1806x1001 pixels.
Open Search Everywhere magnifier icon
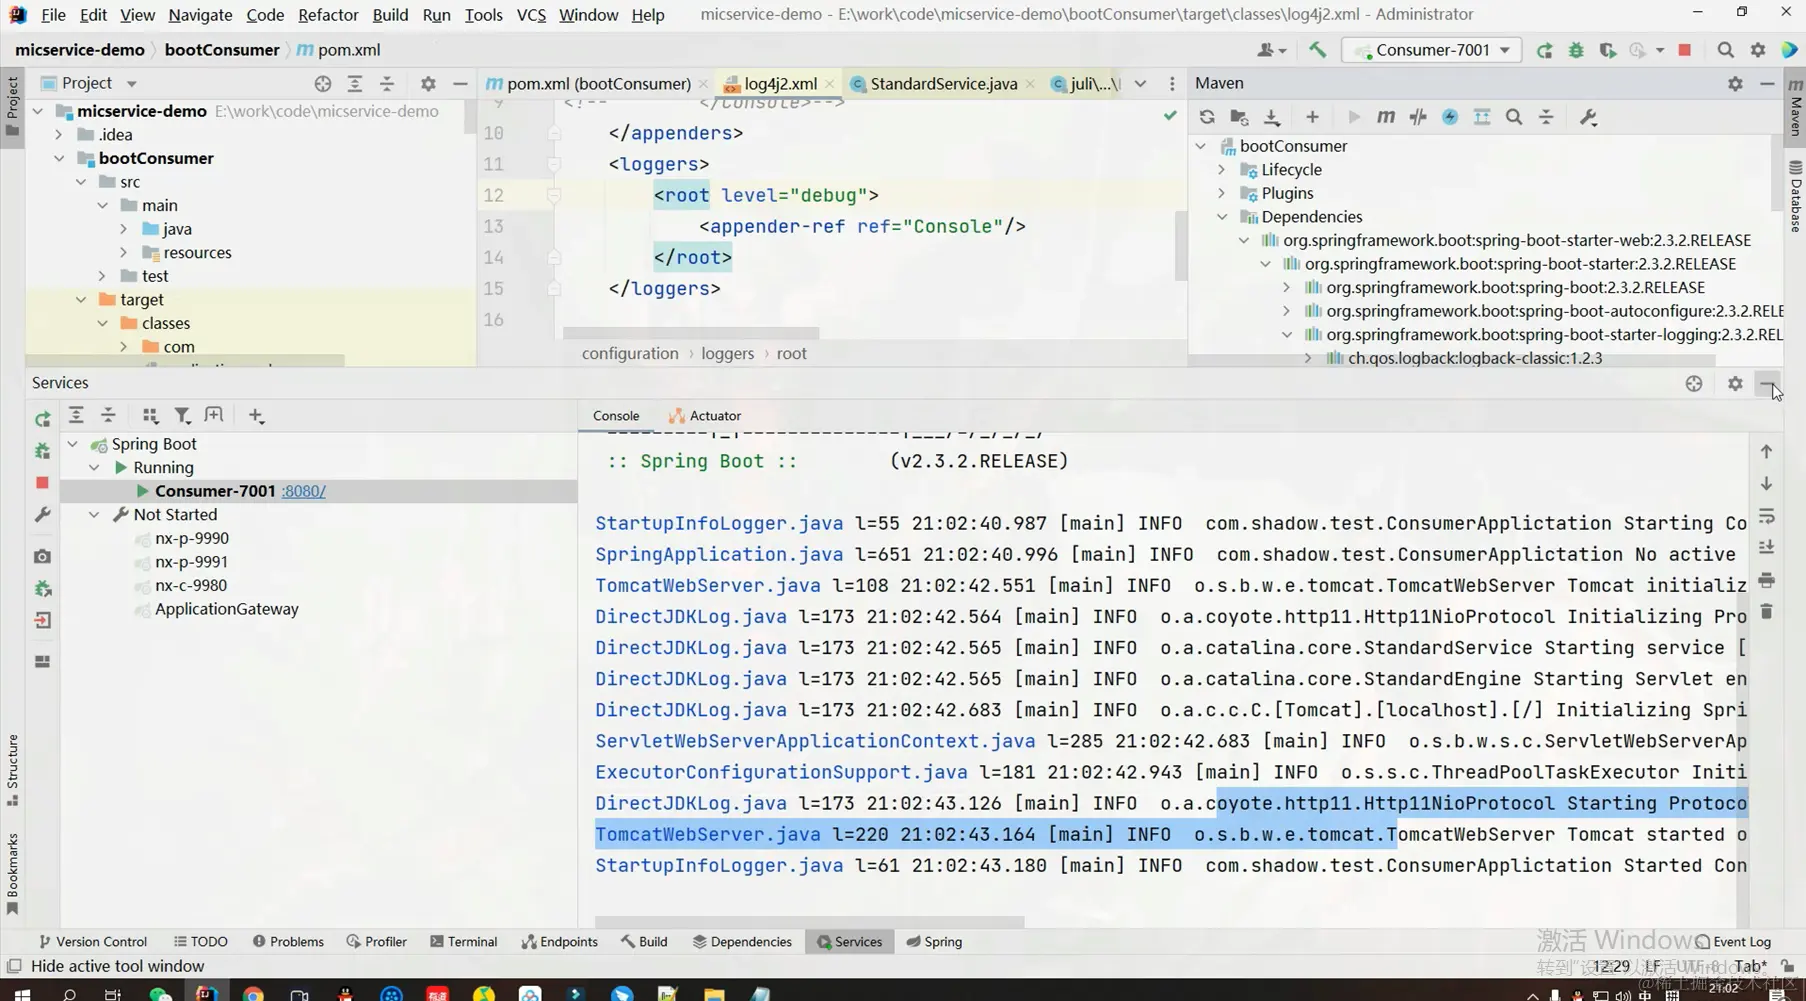click(x=1726, y=50)
